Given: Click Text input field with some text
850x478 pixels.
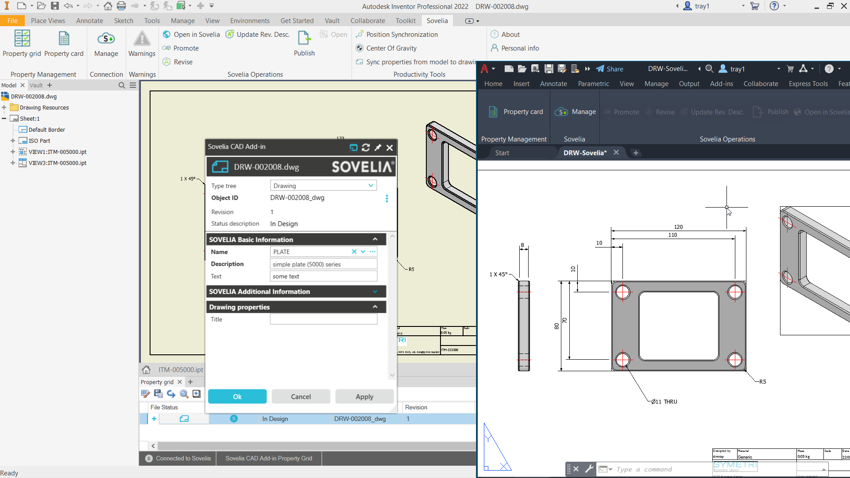Looking at the screenshot, I should point(323,276).
